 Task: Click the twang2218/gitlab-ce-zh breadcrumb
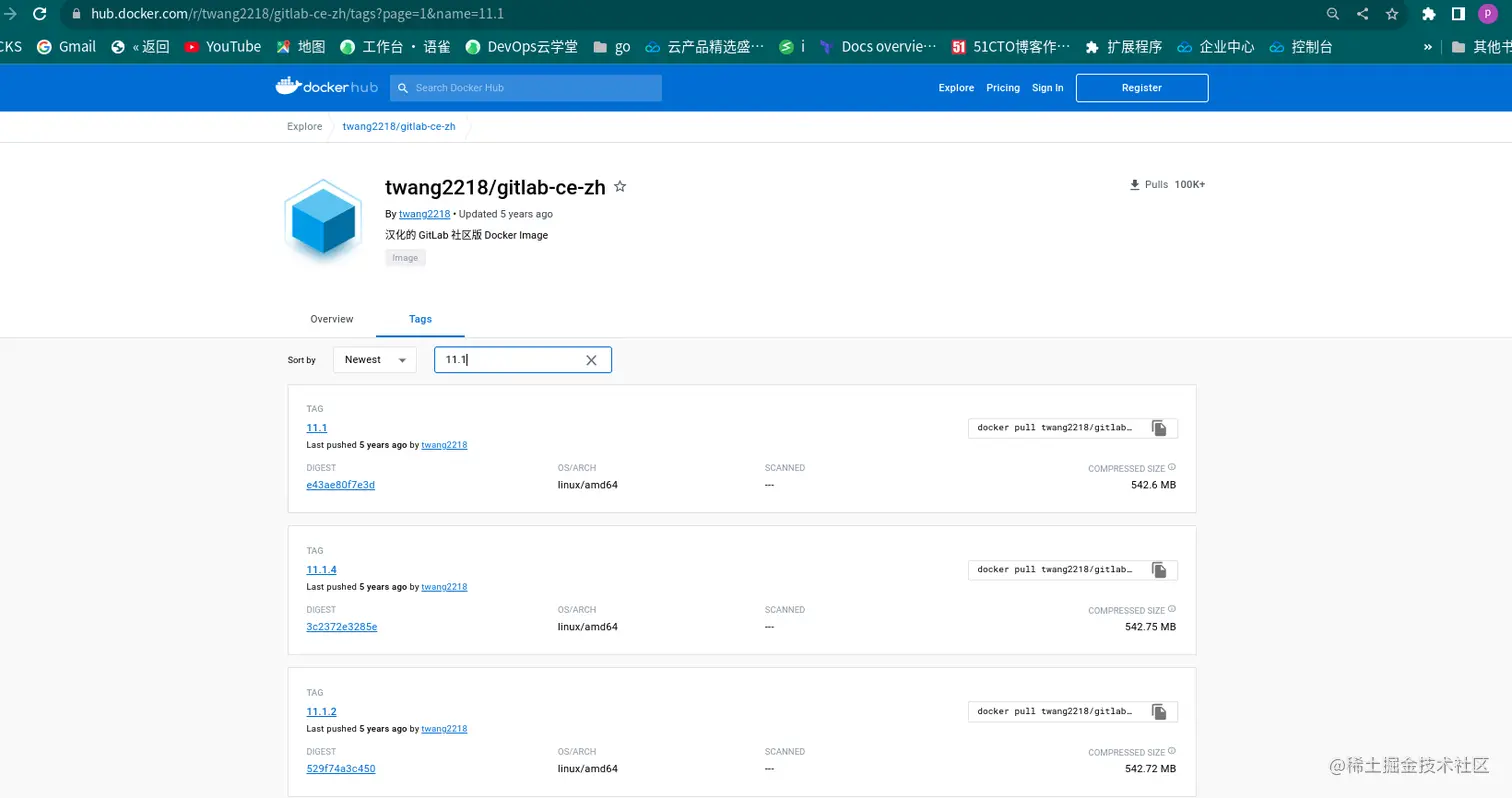point(399,126)
